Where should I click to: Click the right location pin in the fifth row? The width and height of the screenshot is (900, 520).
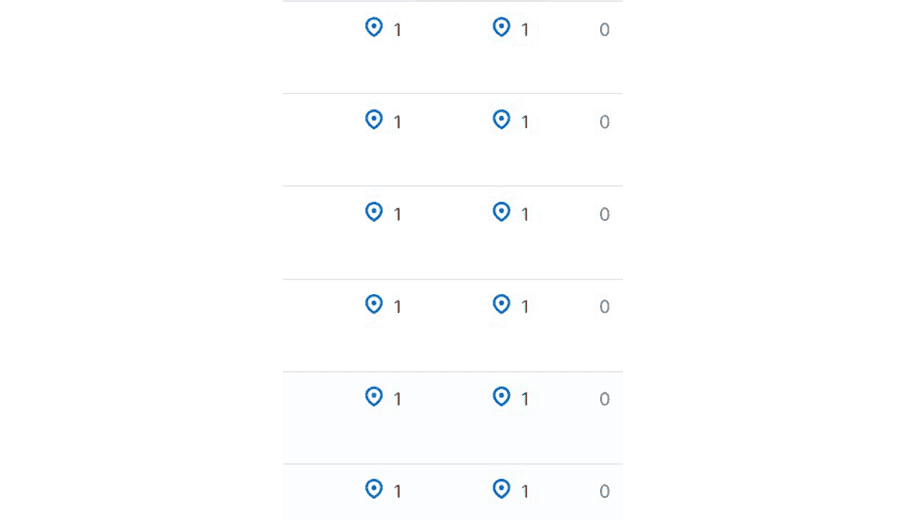[x=501, y=397]
